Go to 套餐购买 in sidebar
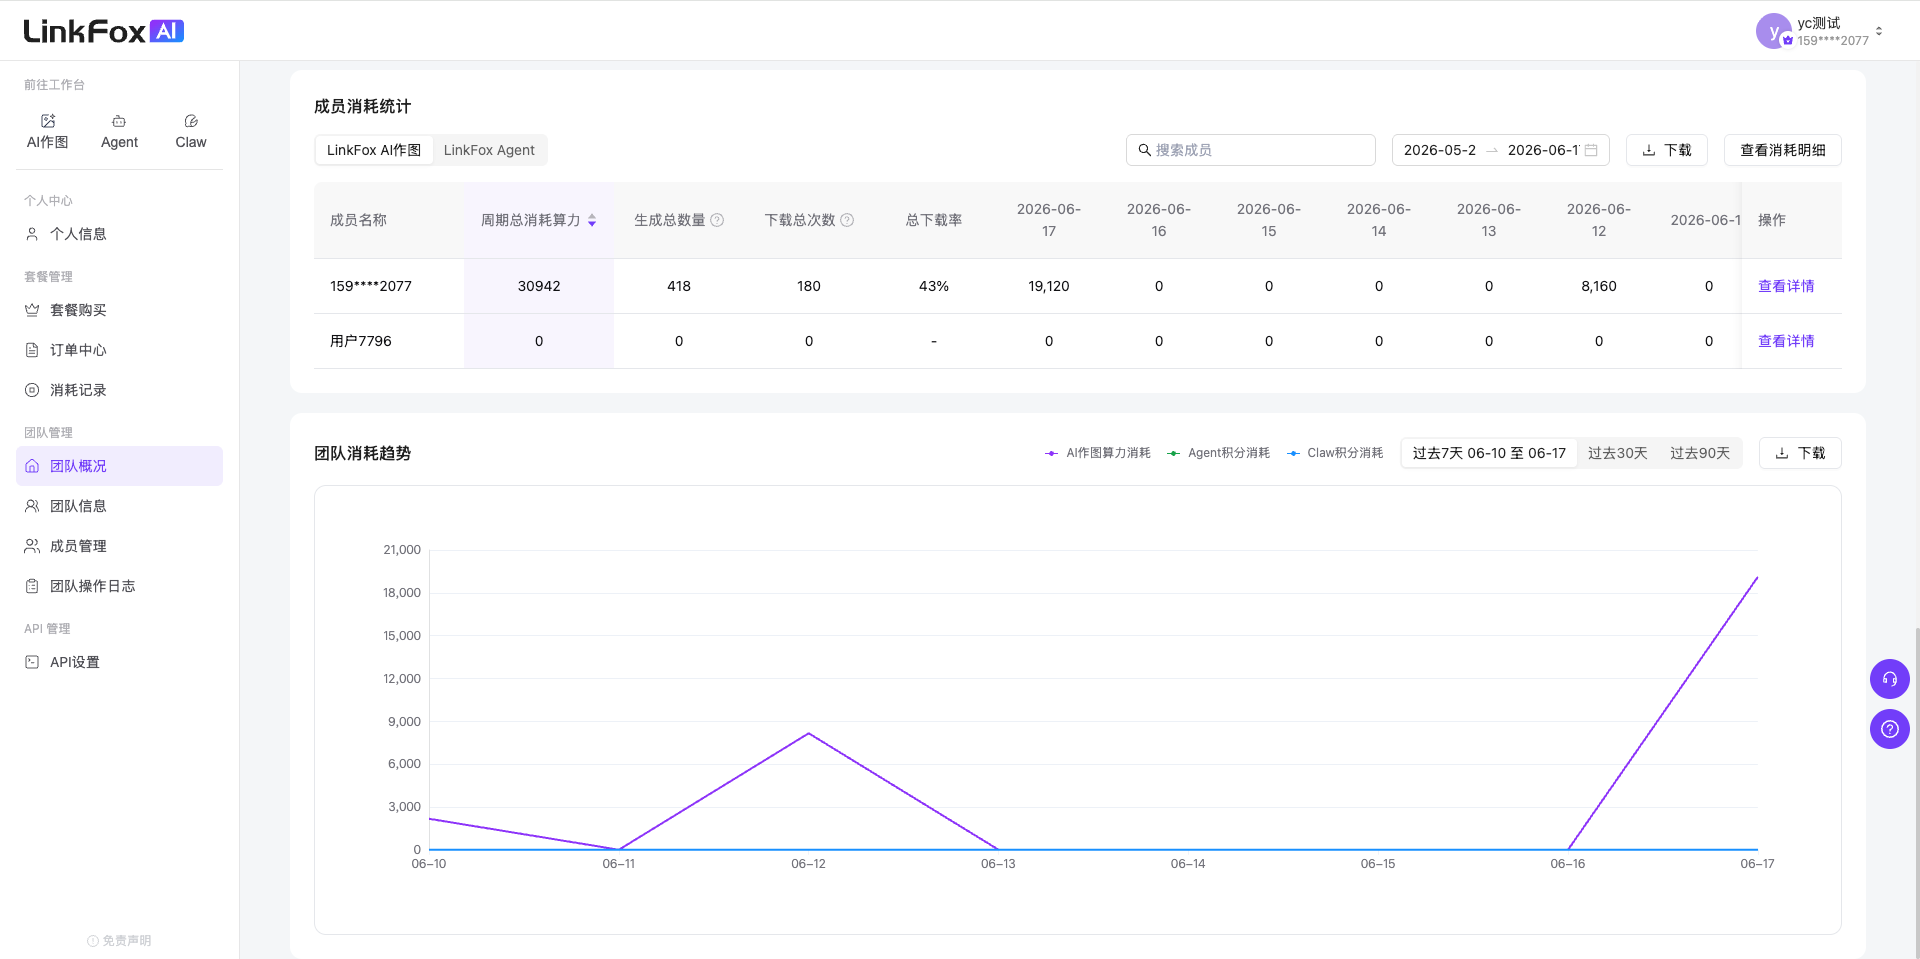This screenshot has width=1920, height=959. [x=119, y=310]
